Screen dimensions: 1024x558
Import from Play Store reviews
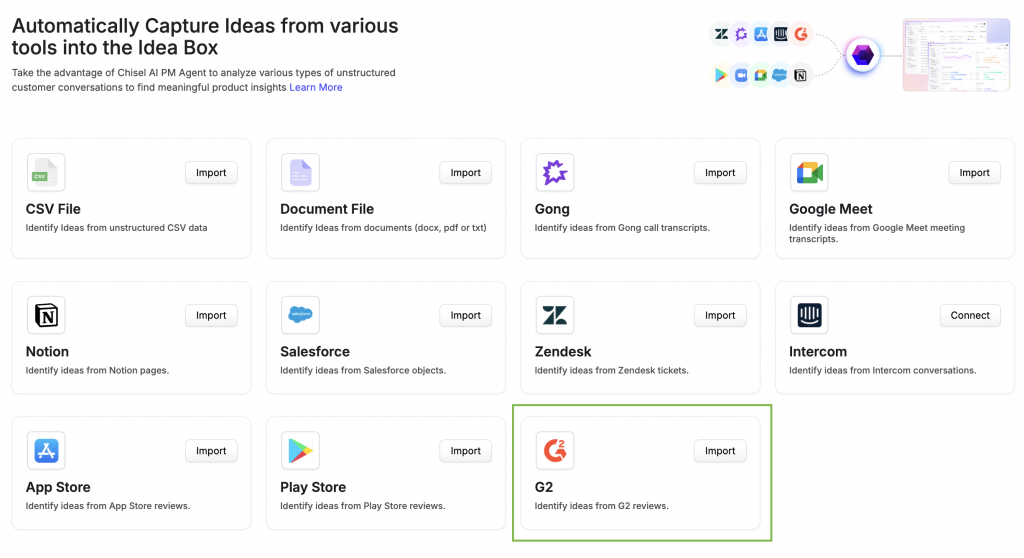[465, 451]
